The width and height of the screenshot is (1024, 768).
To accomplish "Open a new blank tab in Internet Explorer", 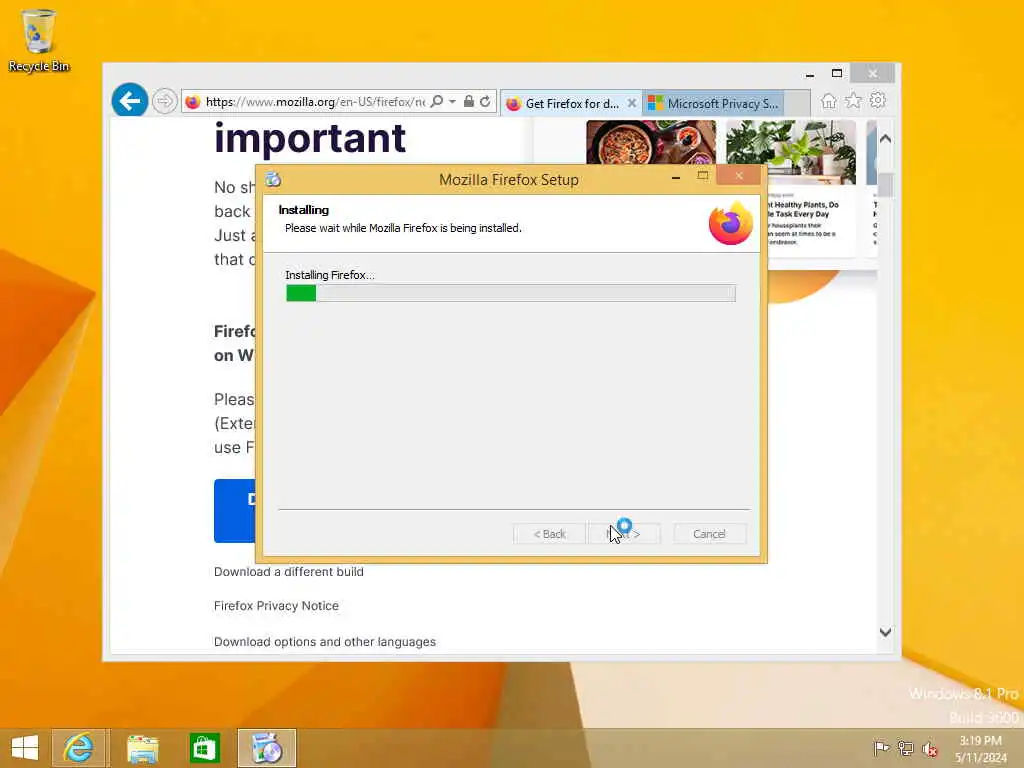I will 797,103.
